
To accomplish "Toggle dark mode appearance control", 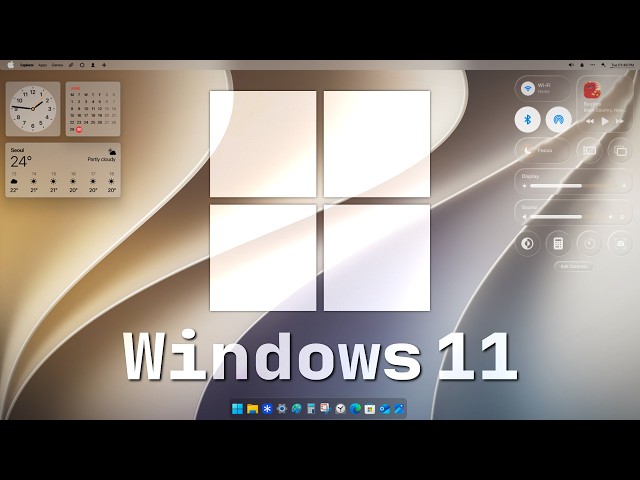I will coord(527,244).
